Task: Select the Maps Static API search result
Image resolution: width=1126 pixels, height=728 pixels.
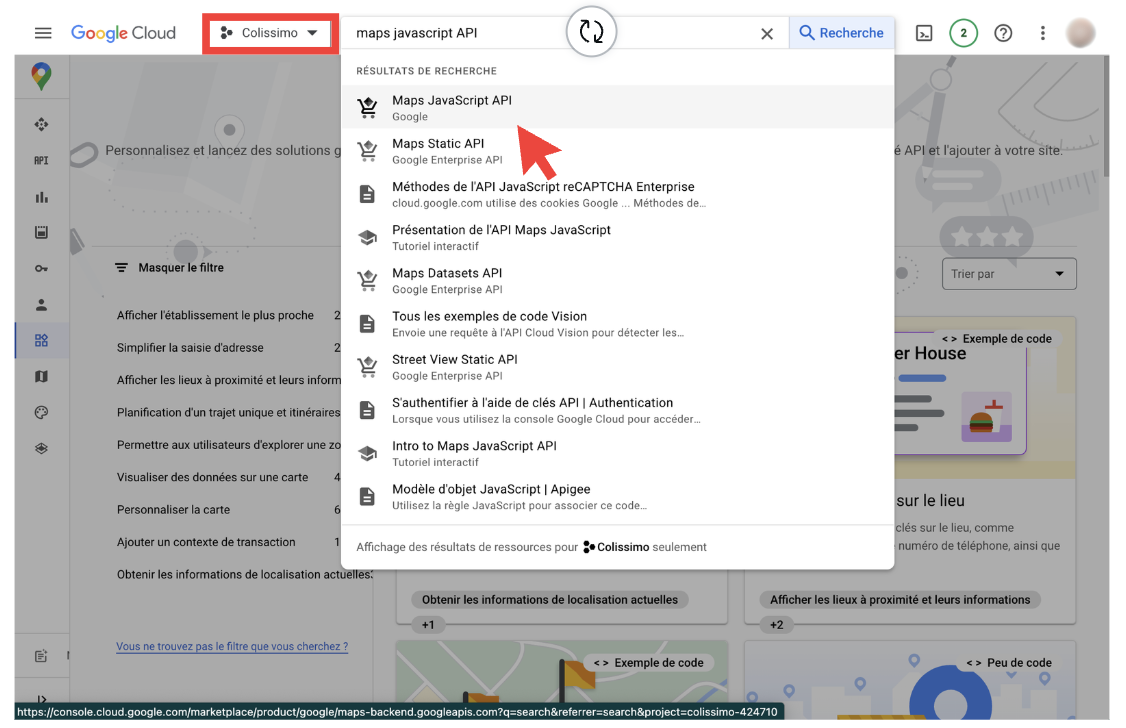Action: 618,151
